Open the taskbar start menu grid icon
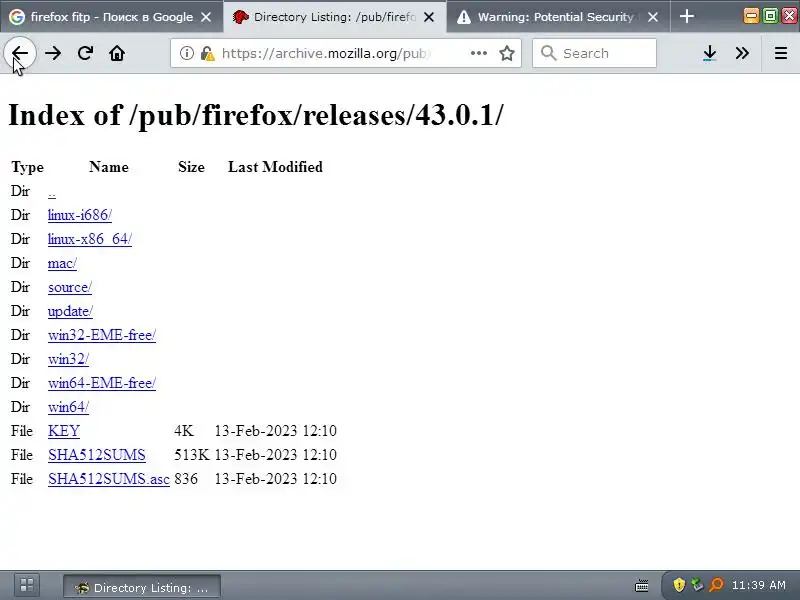 pos(27,585)
